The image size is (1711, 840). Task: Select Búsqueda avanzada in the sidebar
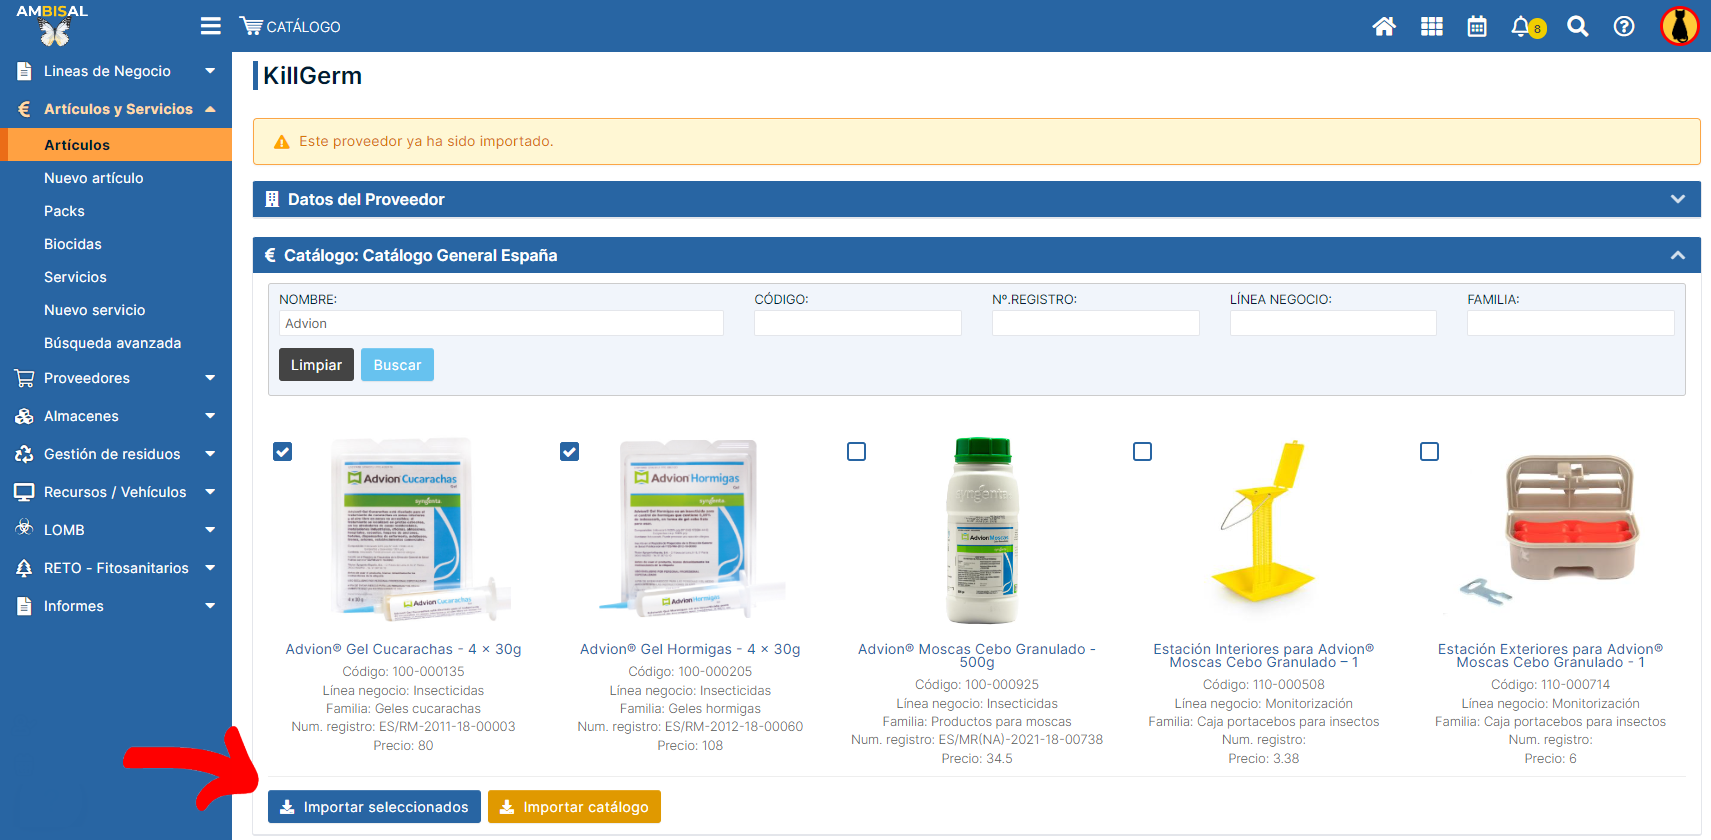pyautogui.click(x=112, y=343)
